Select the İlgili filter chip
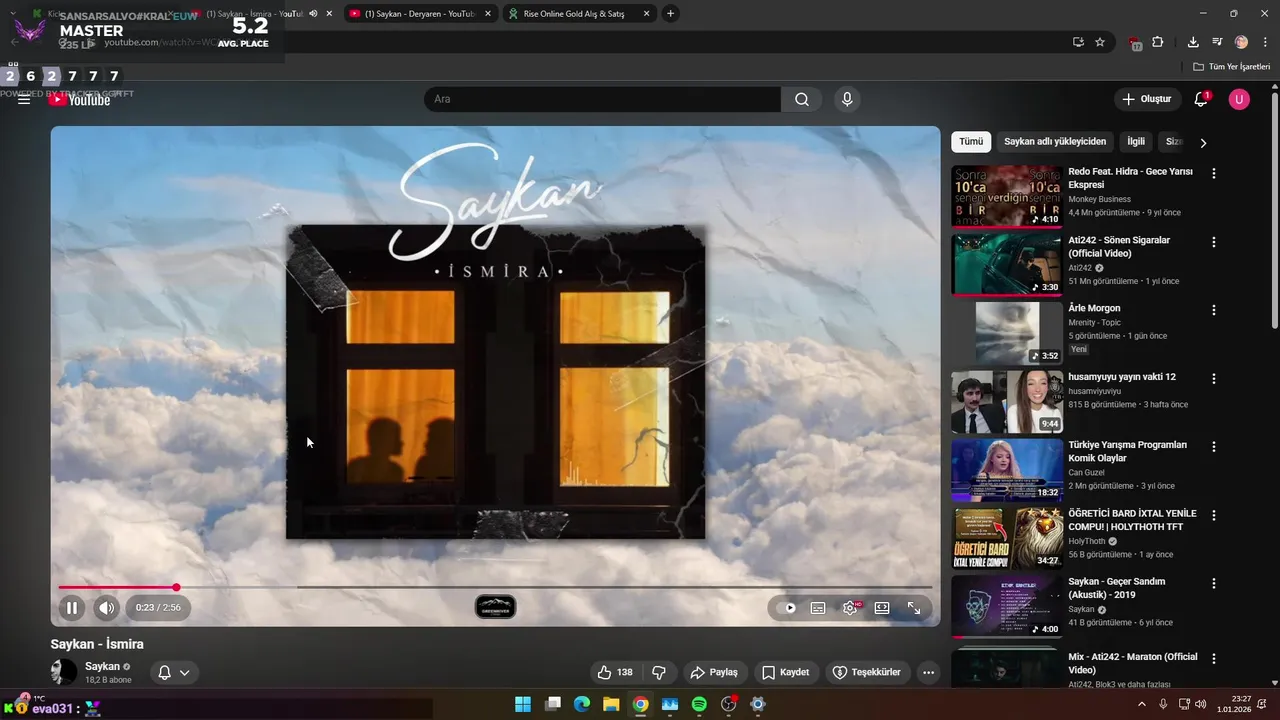 (x=1136, y=142)
